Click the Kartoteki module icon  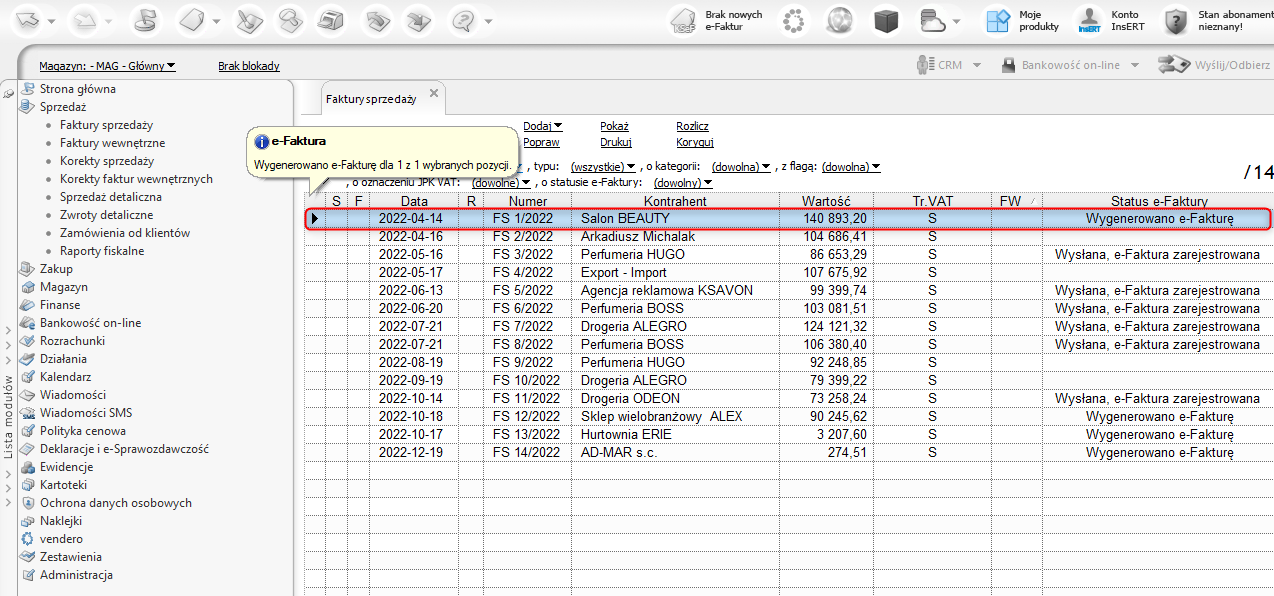tap(29, 485)
